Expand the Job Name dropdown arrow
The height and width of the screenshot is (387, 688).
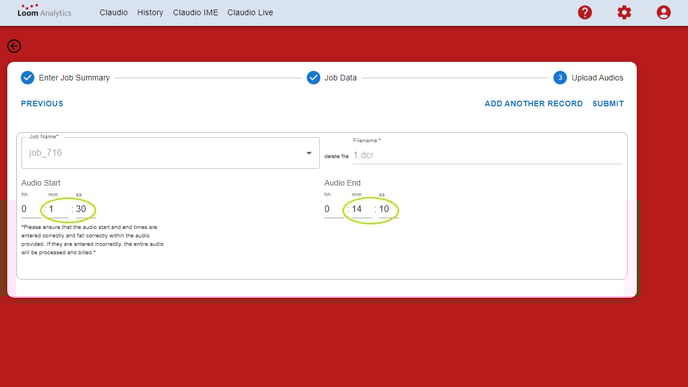coord(309,153)
